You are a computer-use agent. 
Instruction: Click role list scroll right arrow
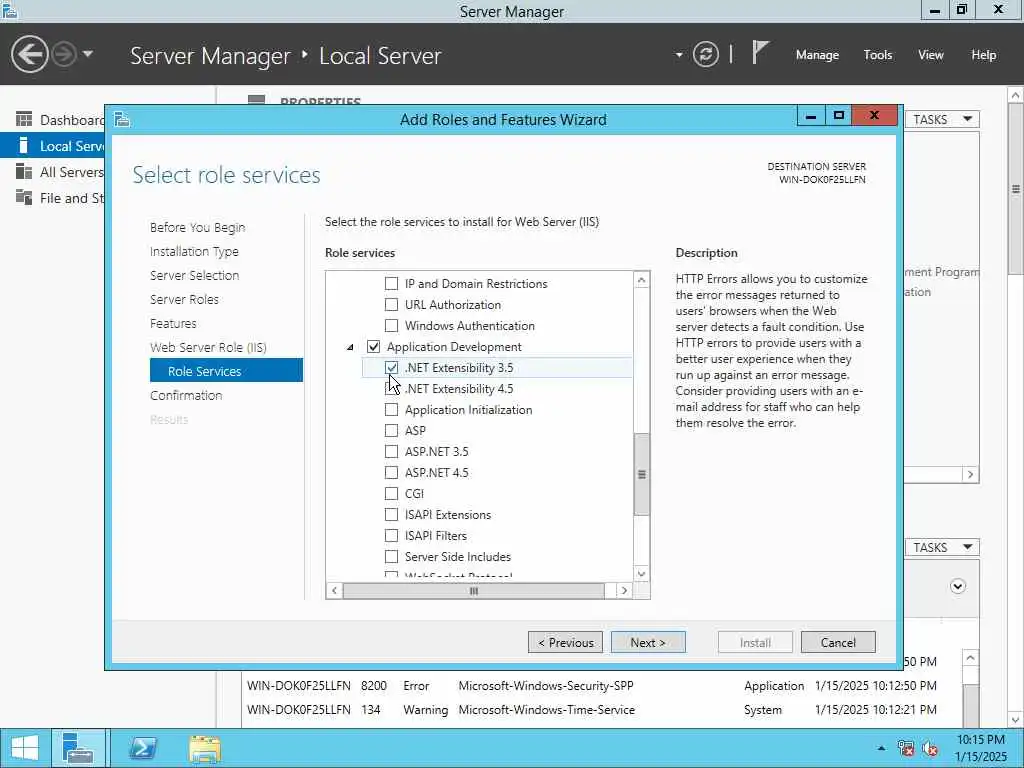point(624,590)
